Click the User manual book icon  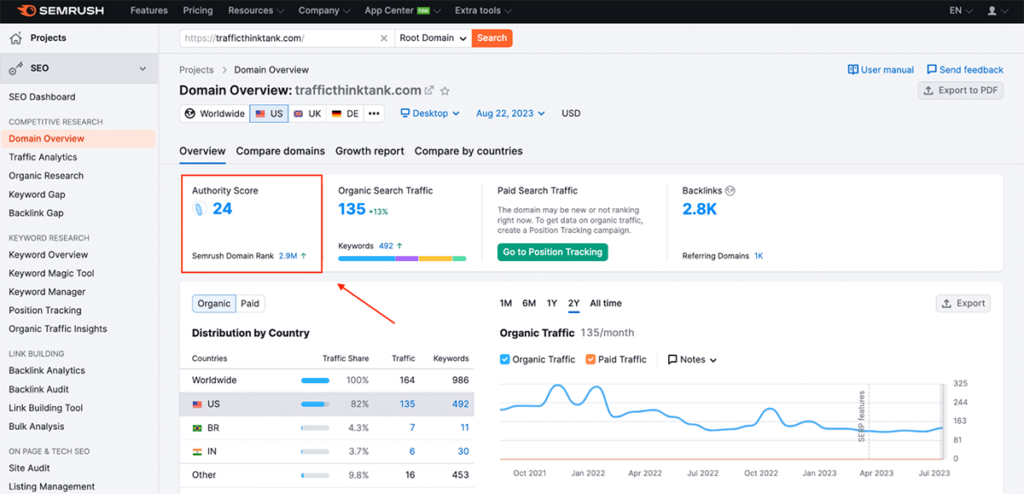pyautogui.click(x=852, y=69)
